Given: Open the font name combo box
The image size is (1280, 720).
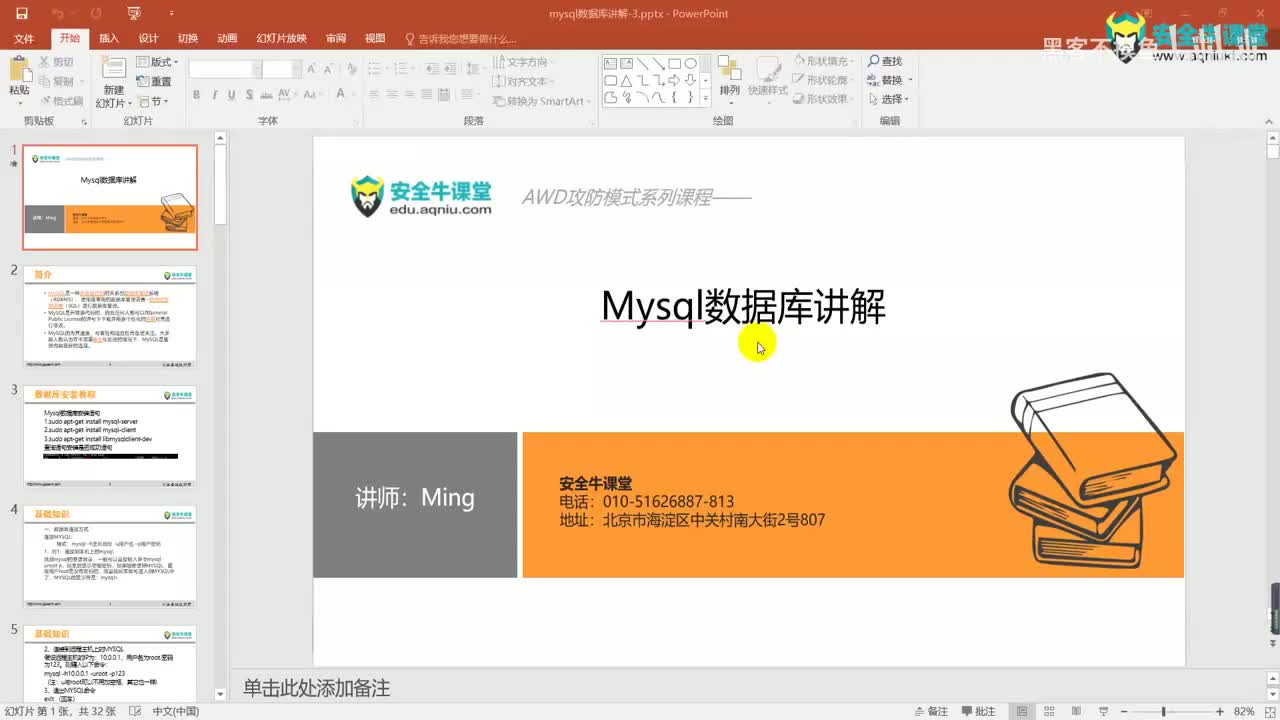Looking at the screenshot, I should (x=223, y=69).
